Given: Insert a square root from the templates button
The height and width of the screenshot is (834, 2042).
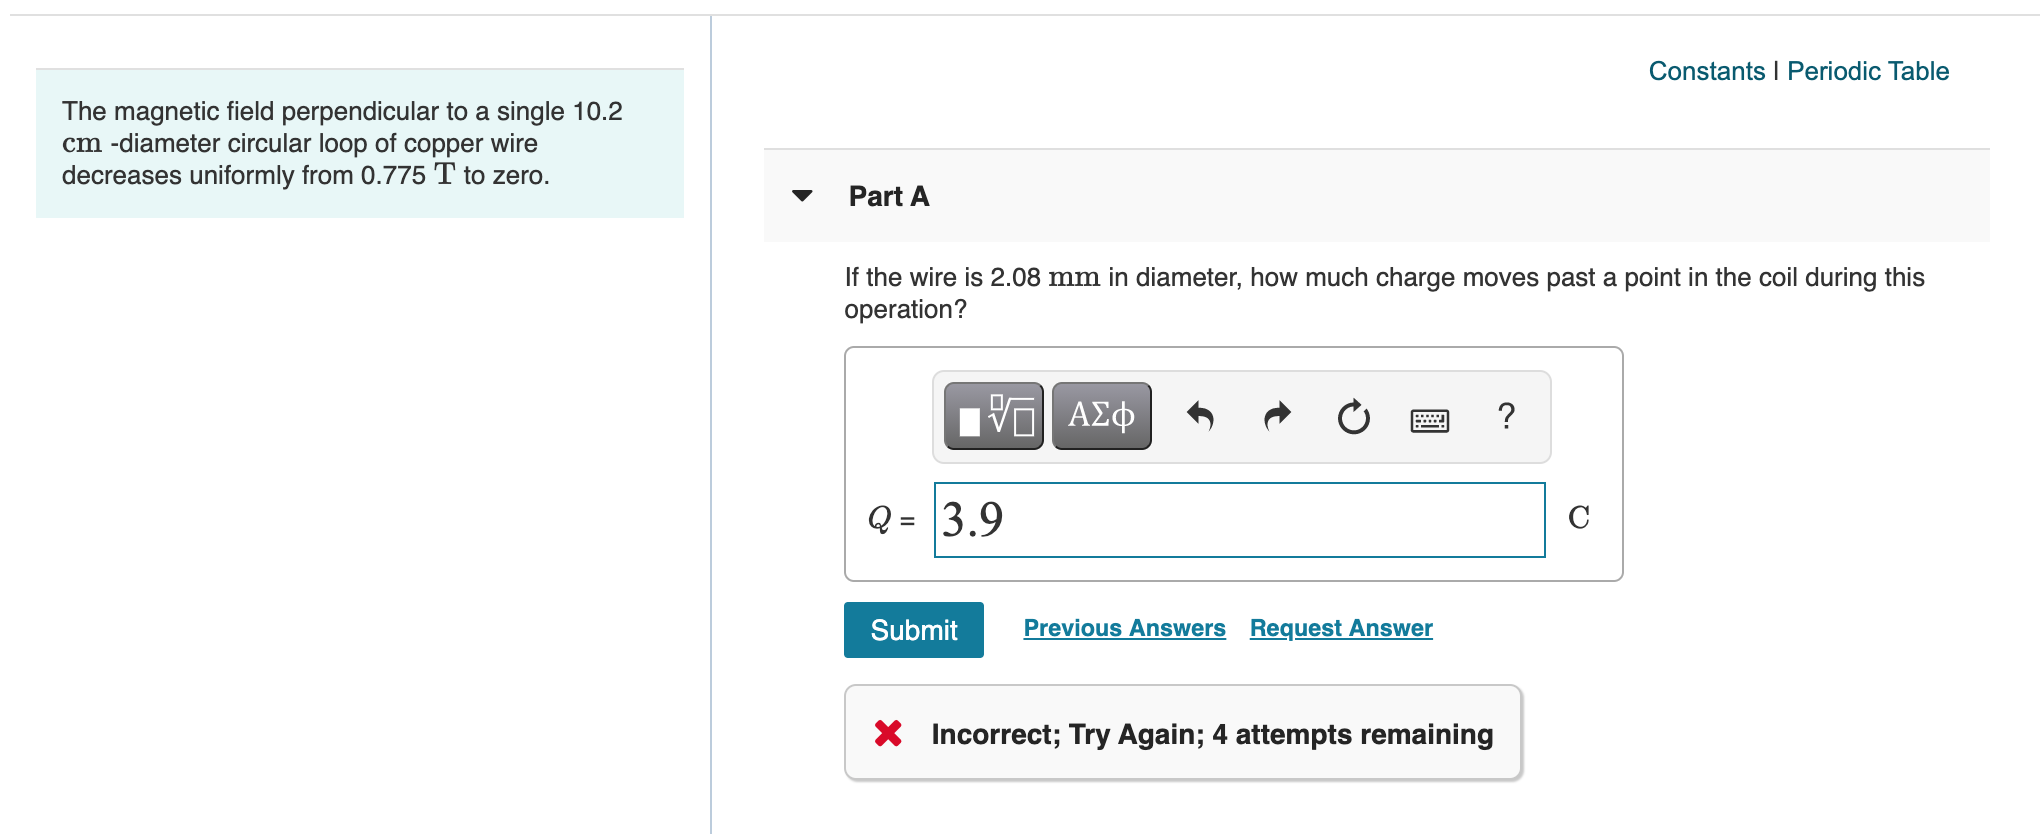Looking at the screenshot, I should 992,415.
